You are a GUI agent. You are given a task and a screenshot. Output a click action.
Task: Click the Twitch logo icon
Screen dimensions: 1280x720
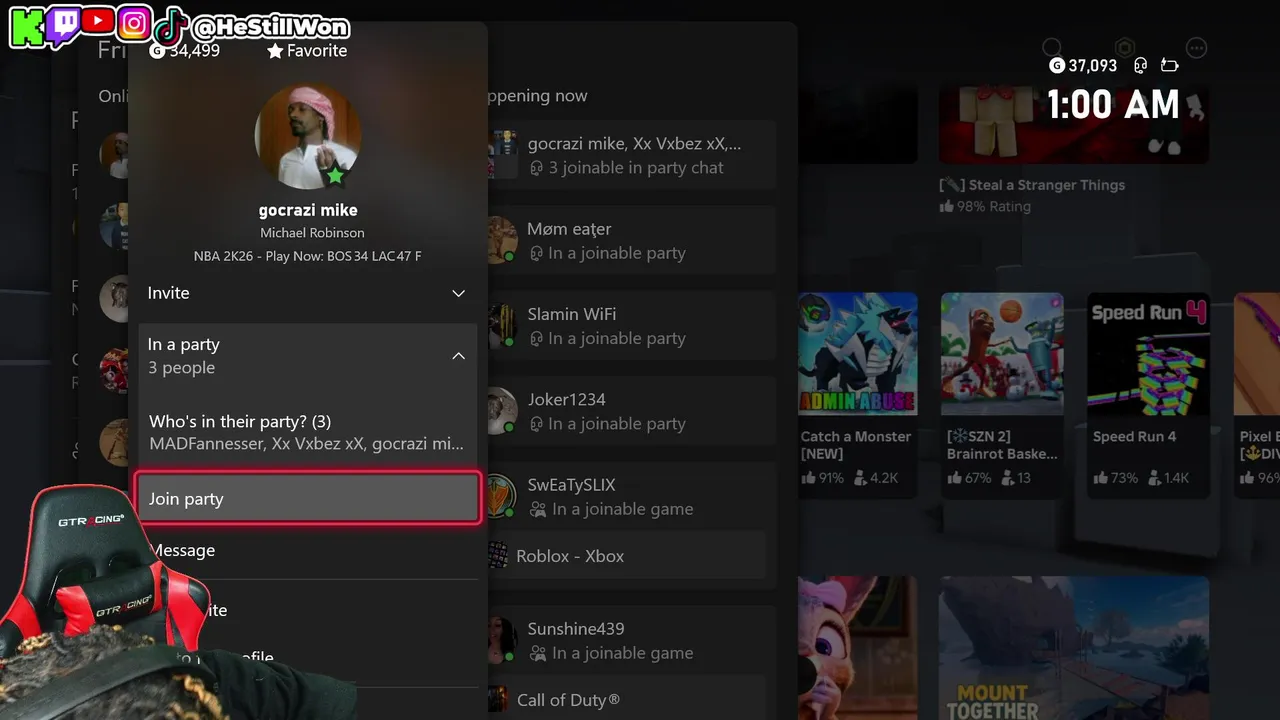(x=63, y=26)
